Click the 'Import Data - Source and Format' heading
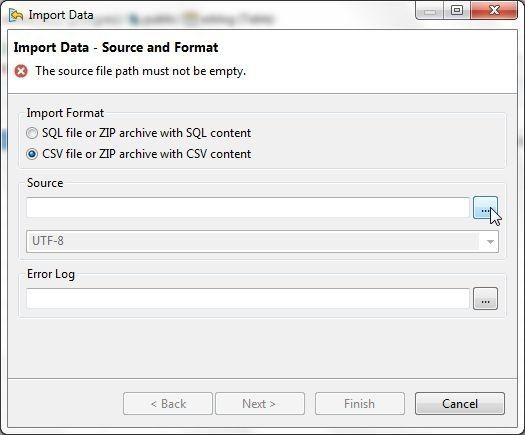 (x=116, y=47)
